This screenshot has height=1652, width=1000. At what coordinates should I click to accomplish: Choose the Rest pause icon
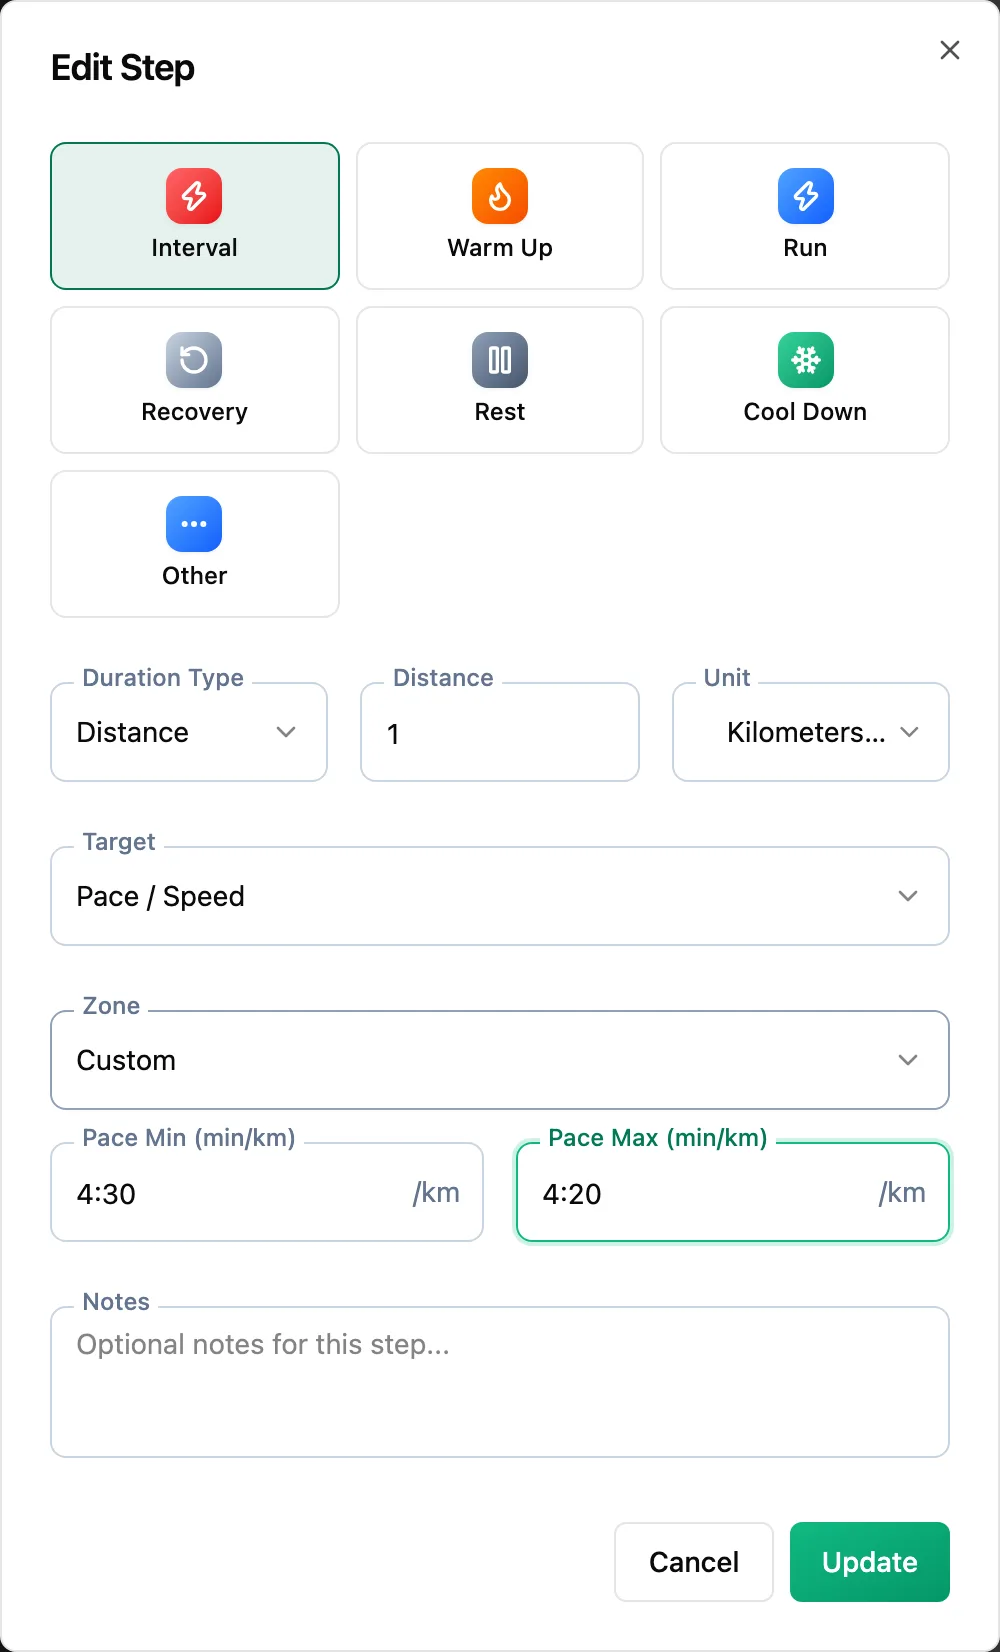point(500,360)
